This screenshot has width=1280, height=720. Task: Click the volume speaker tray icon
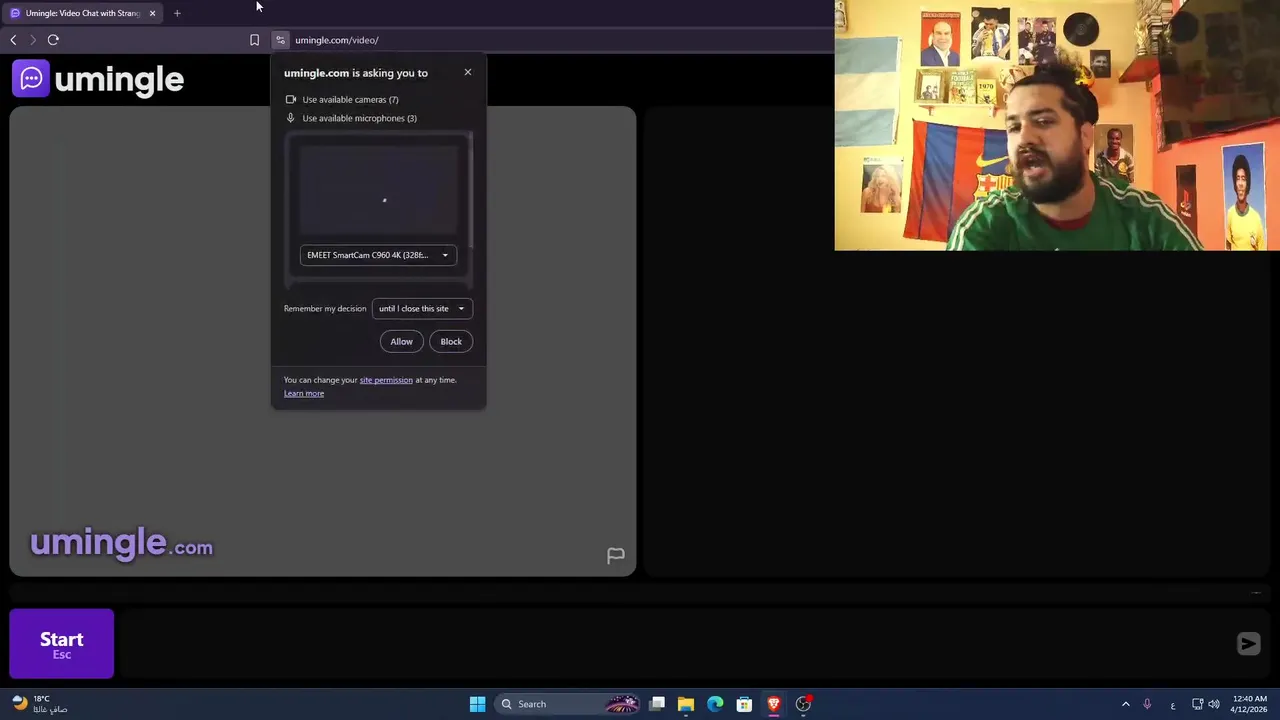click(1214, 704)
